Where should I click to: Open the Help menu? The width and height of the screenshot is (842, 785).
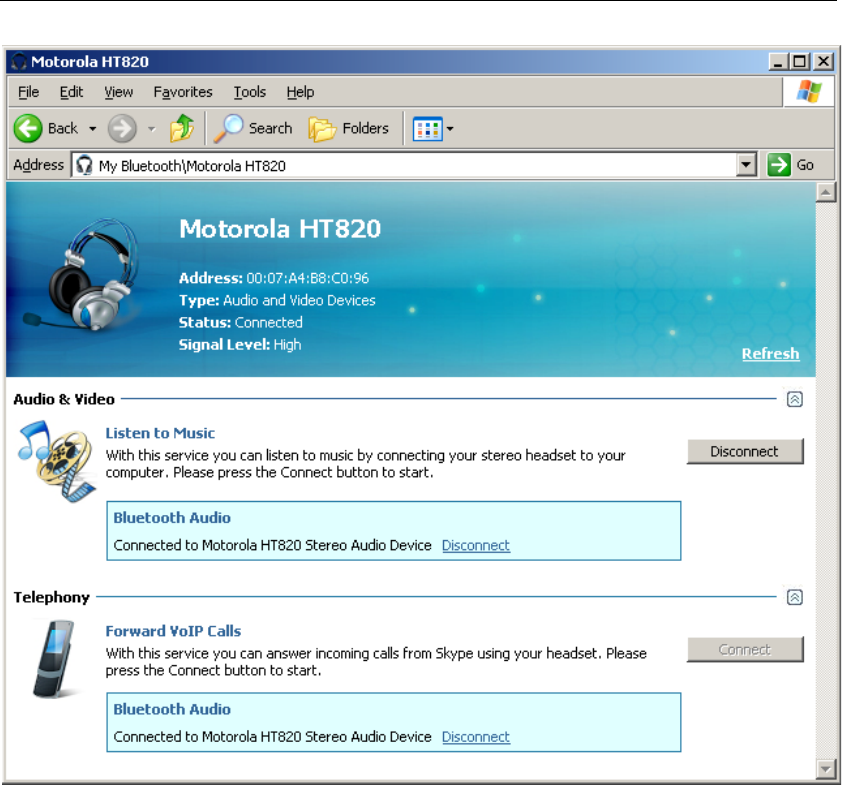(x=300, y=92)
